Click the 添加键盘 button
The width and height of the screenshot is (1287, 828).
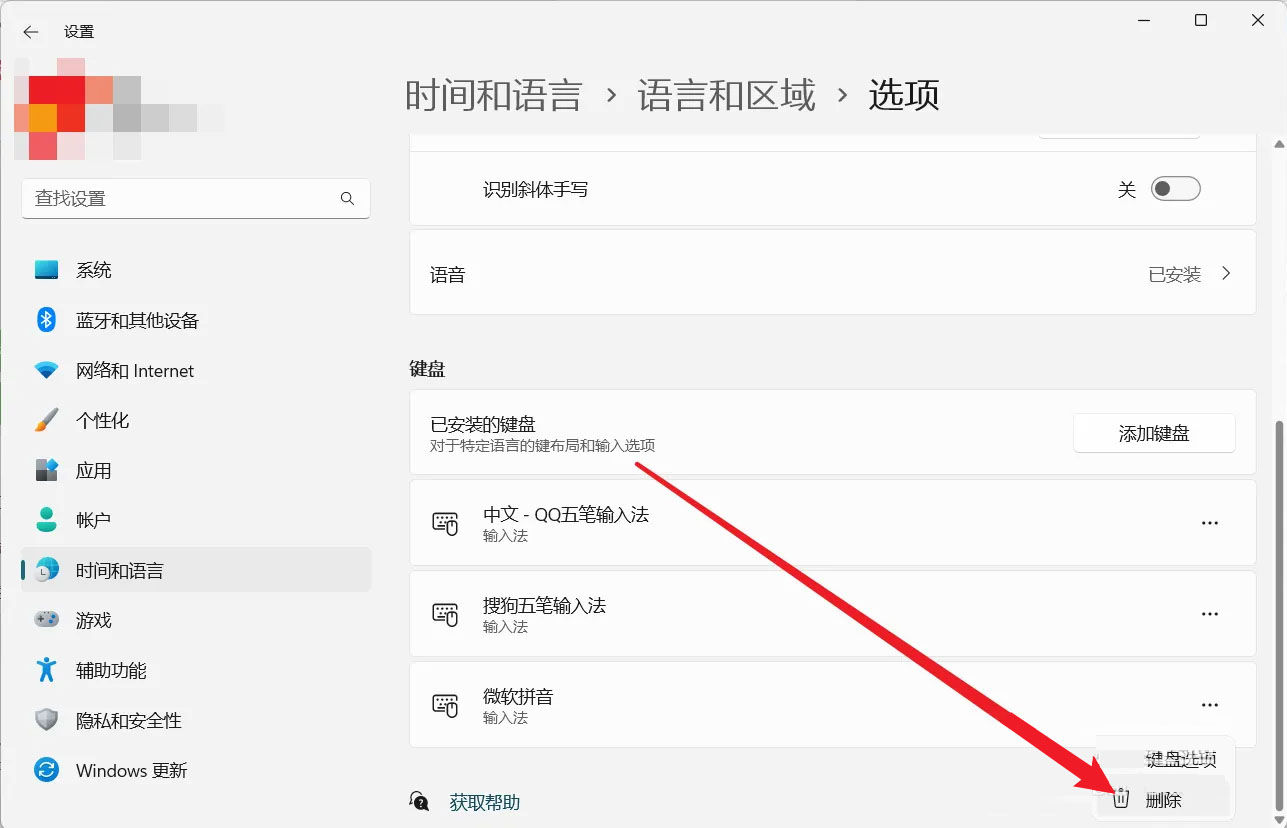1154,433
